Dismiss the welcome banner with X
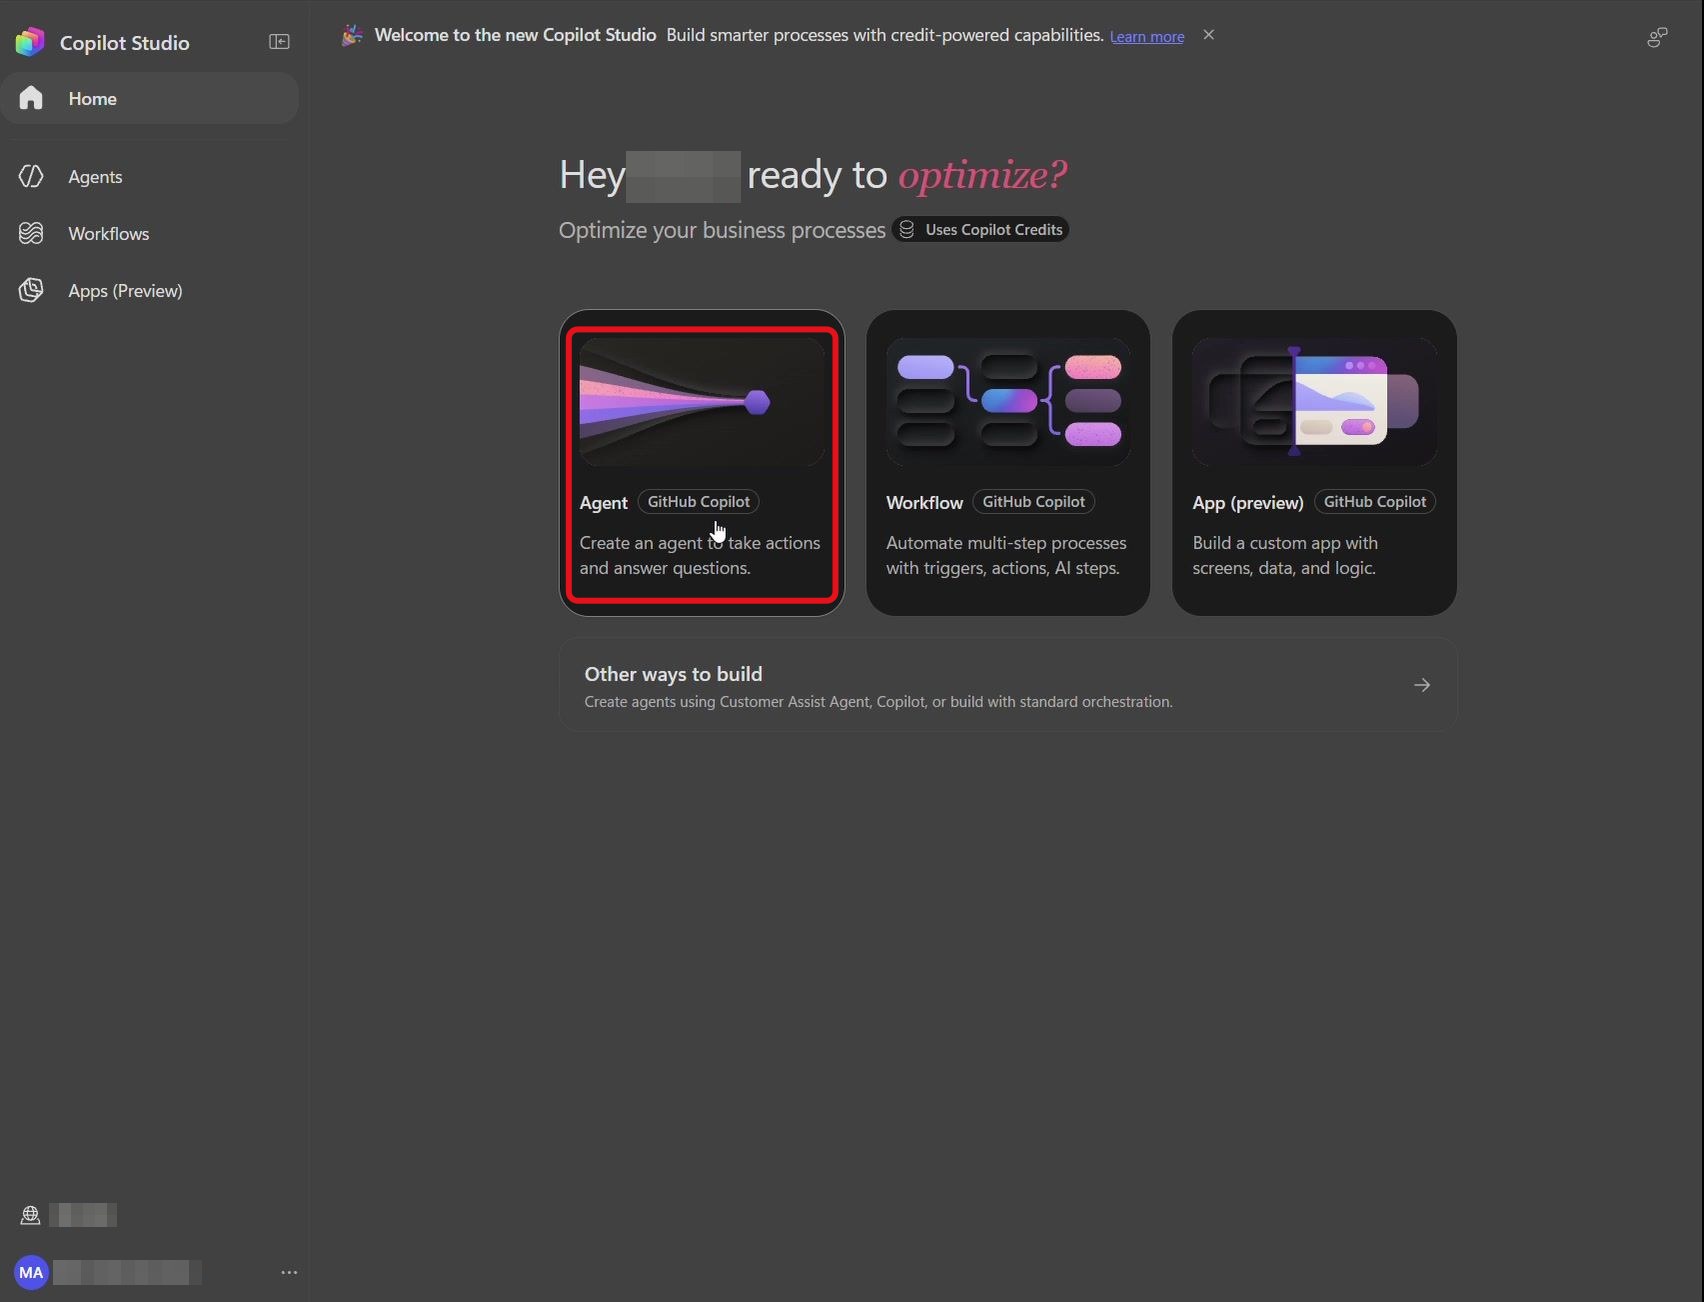Viewport: 1704px width, 1302px height. click(1209, 35)
